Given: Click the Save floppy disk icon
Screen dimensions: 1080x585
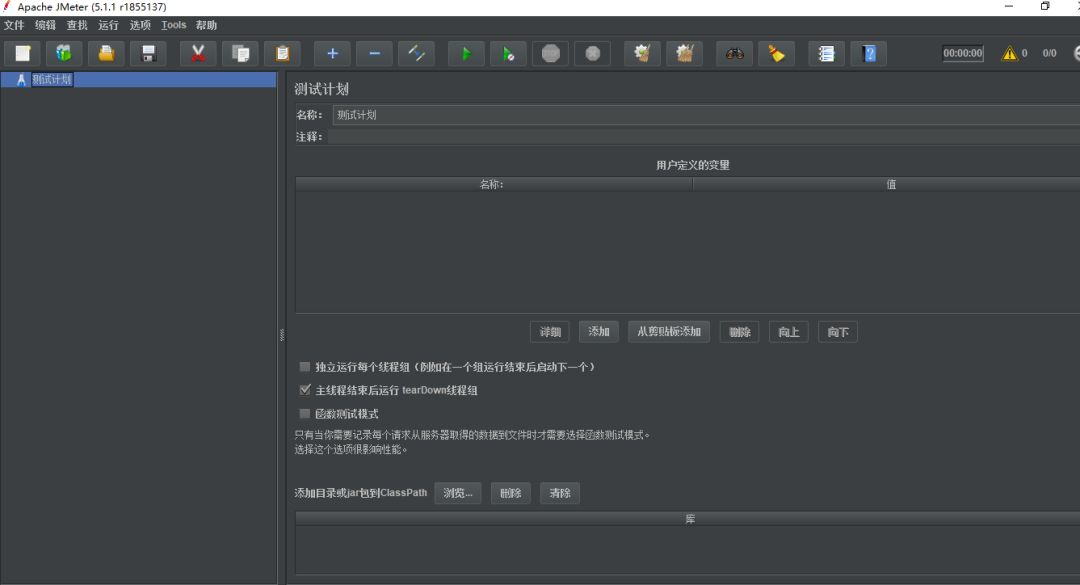Looking at the screenshot, I should point(148,54).
